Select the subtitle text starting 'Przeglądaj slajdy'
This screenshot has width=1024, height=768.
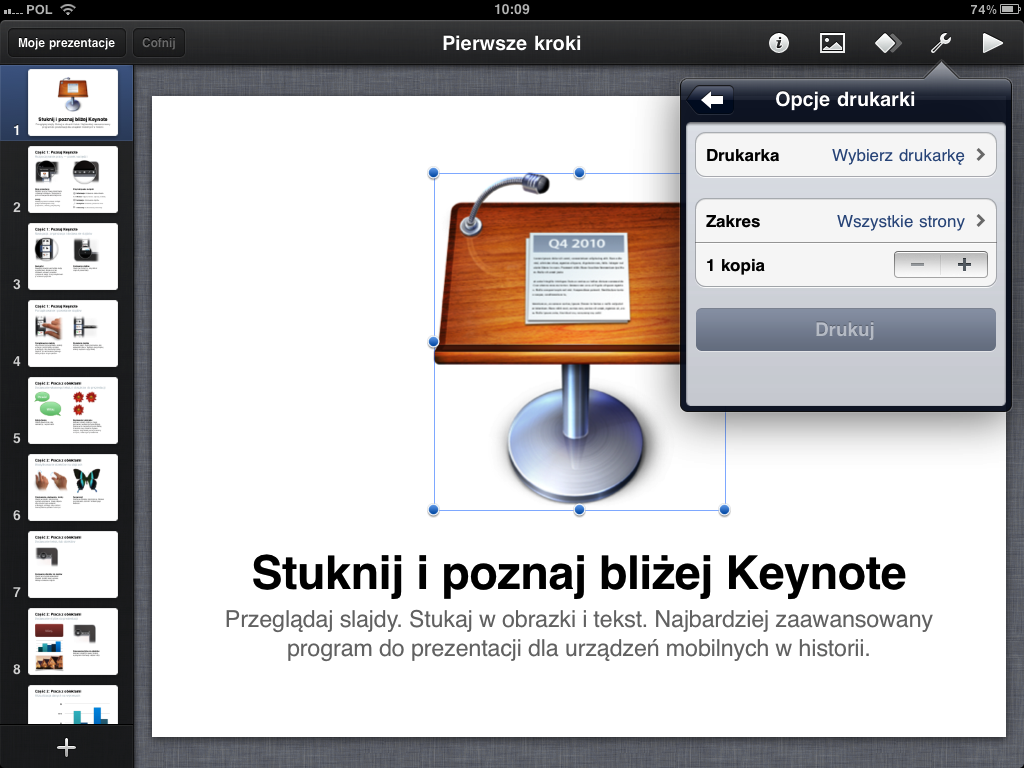[x=579, y=633]
